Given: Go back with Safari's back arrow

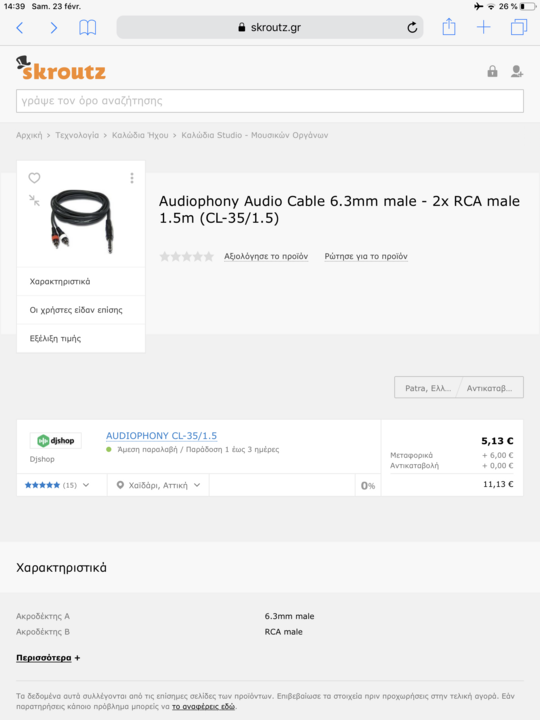Looking at the screenshot, I should click(20, 28).
